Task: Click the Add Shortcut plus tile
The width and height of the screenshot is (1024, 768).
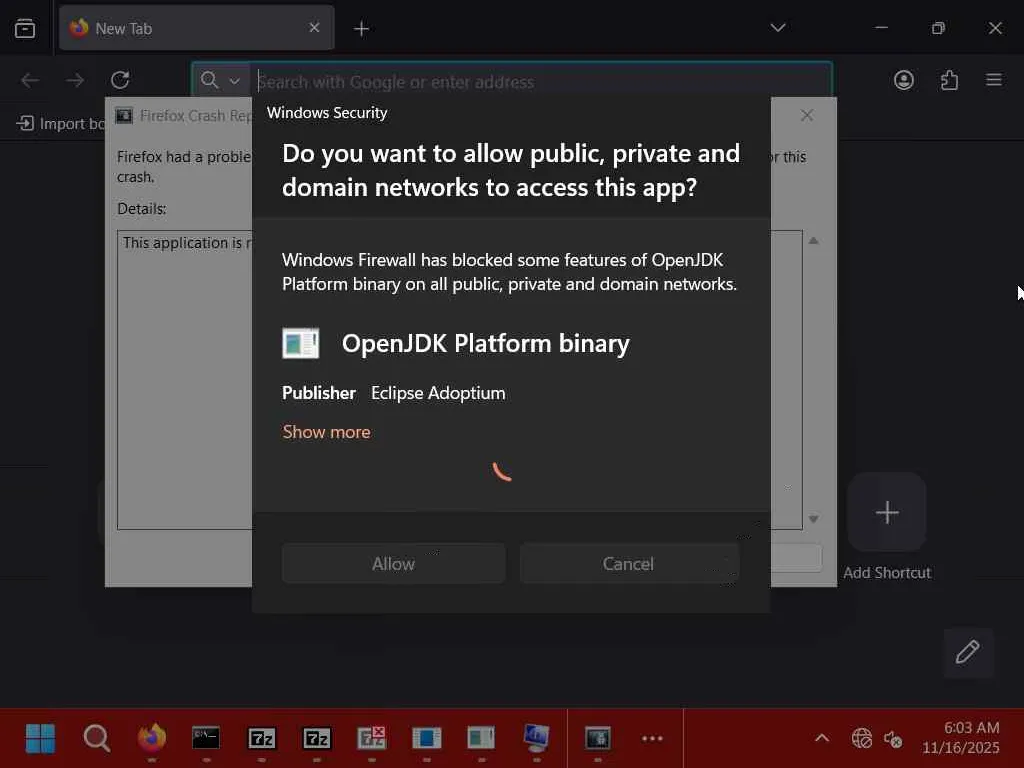Action: click(x=887, y=512)
